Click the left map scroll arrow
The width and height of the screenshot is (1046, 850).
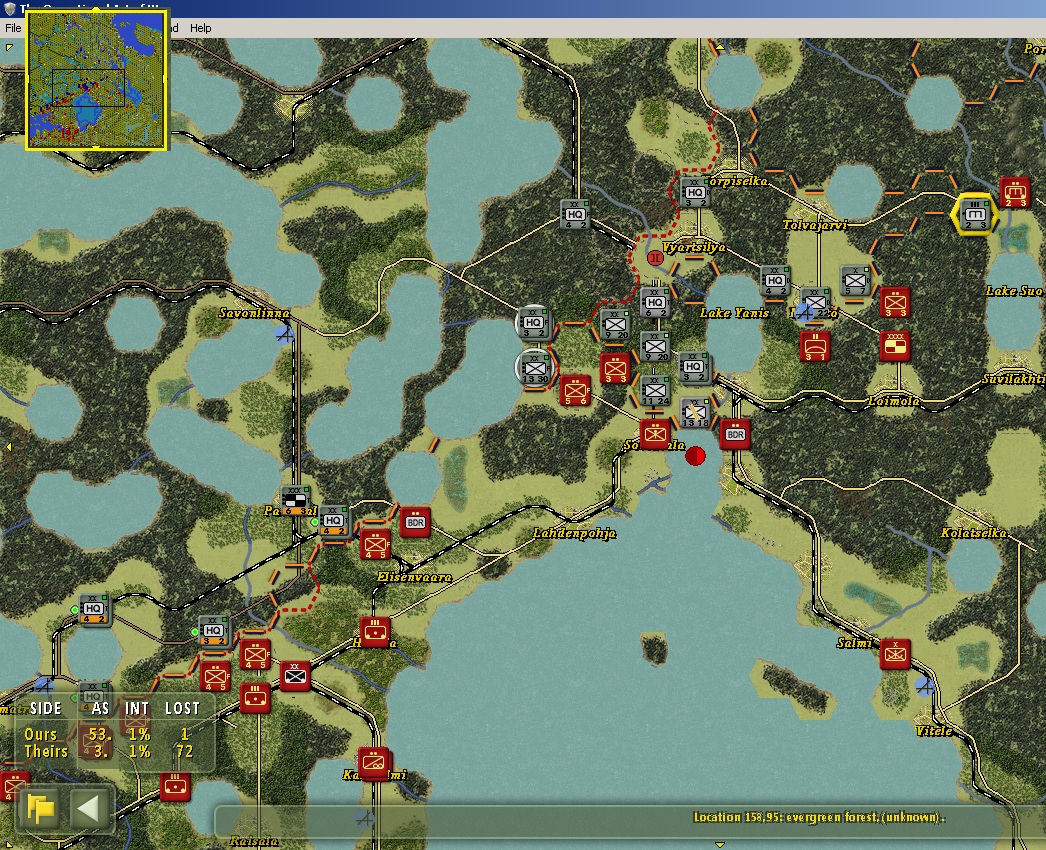click(8, 446)
